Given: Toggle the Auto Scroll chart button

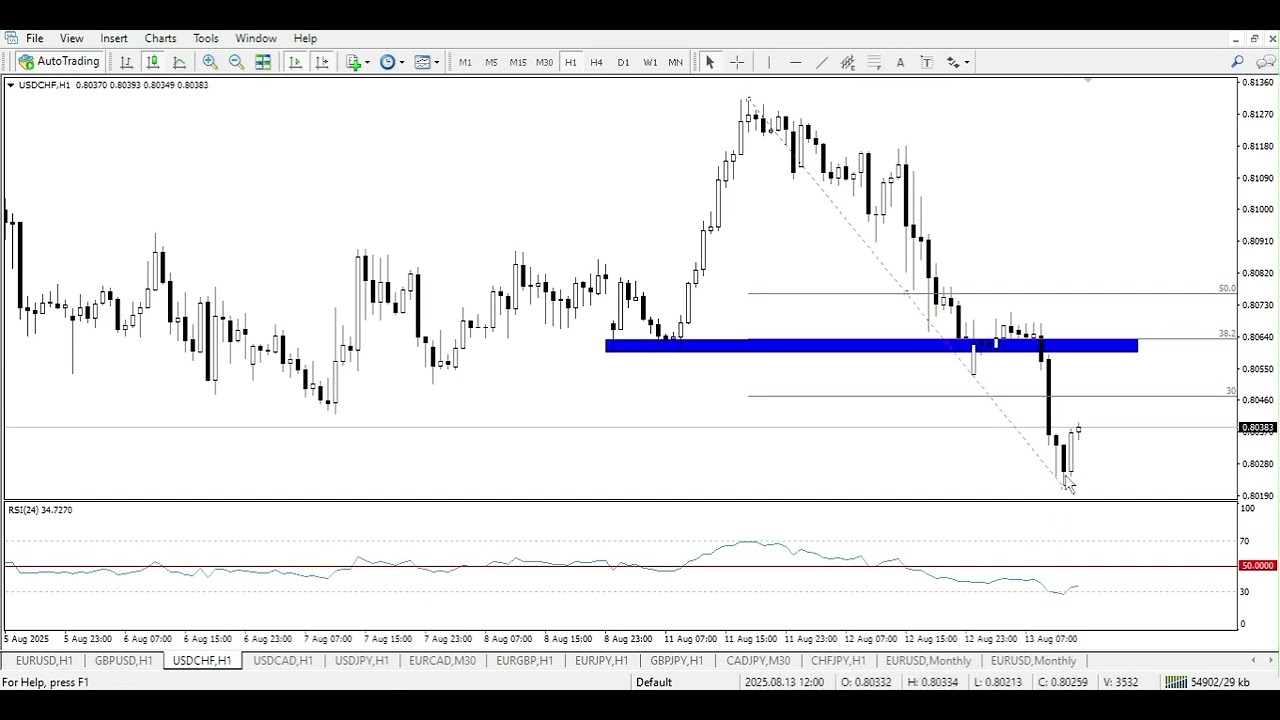Looking at the screenshot, I should [295, 62].
